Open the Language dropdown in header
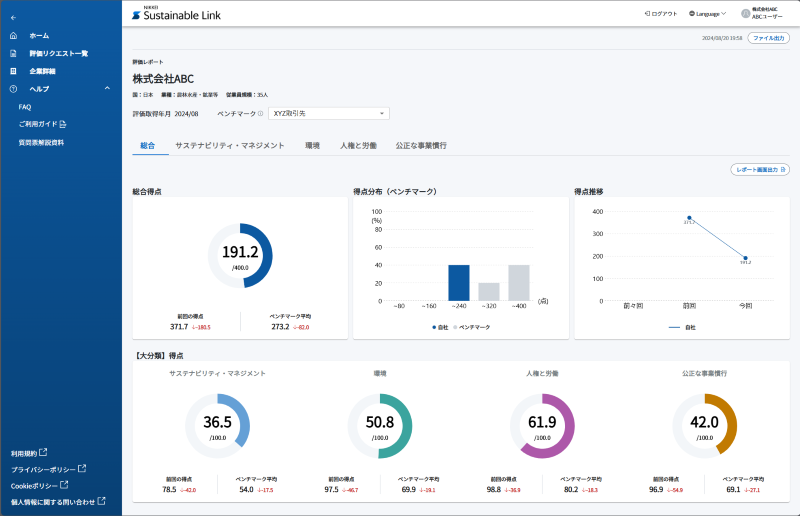The image size is (800, 516). pos(708,14)
